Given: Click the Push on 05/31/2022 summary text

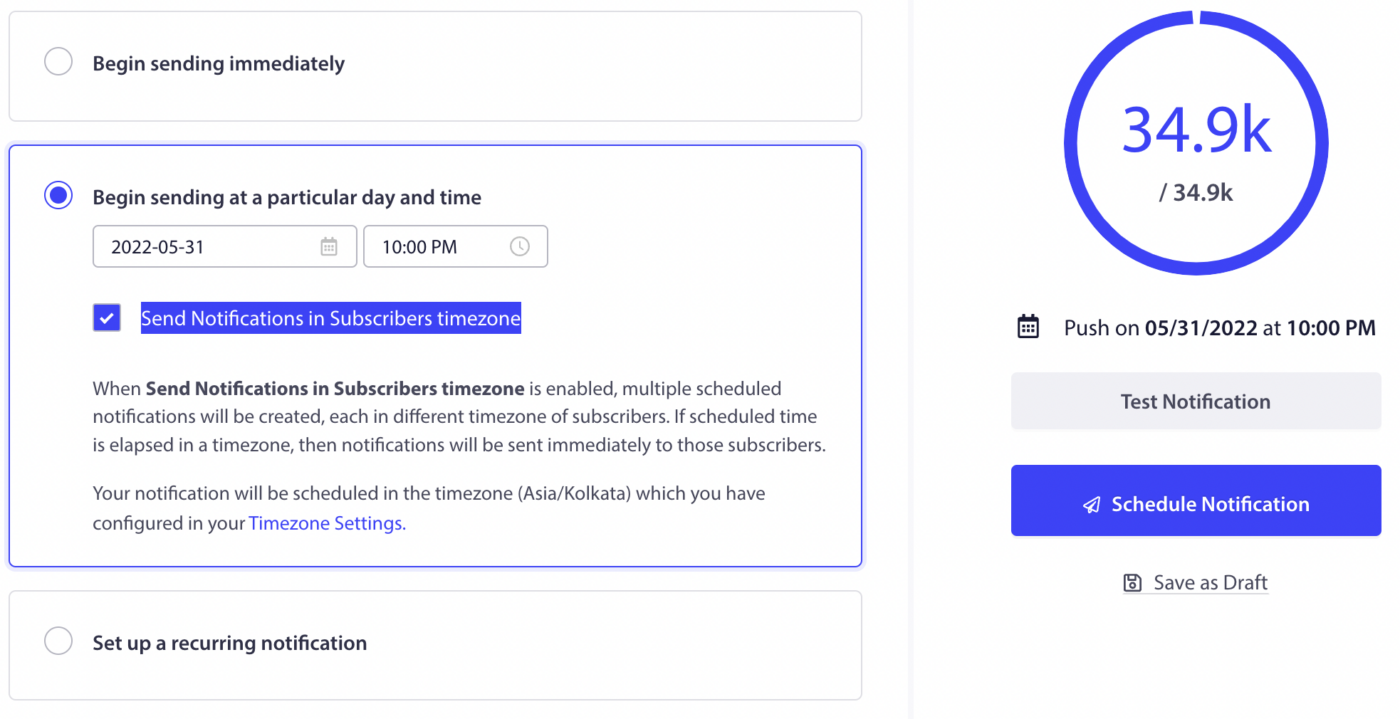Looking at the screenshot, I should click(x=1220, y=328).
